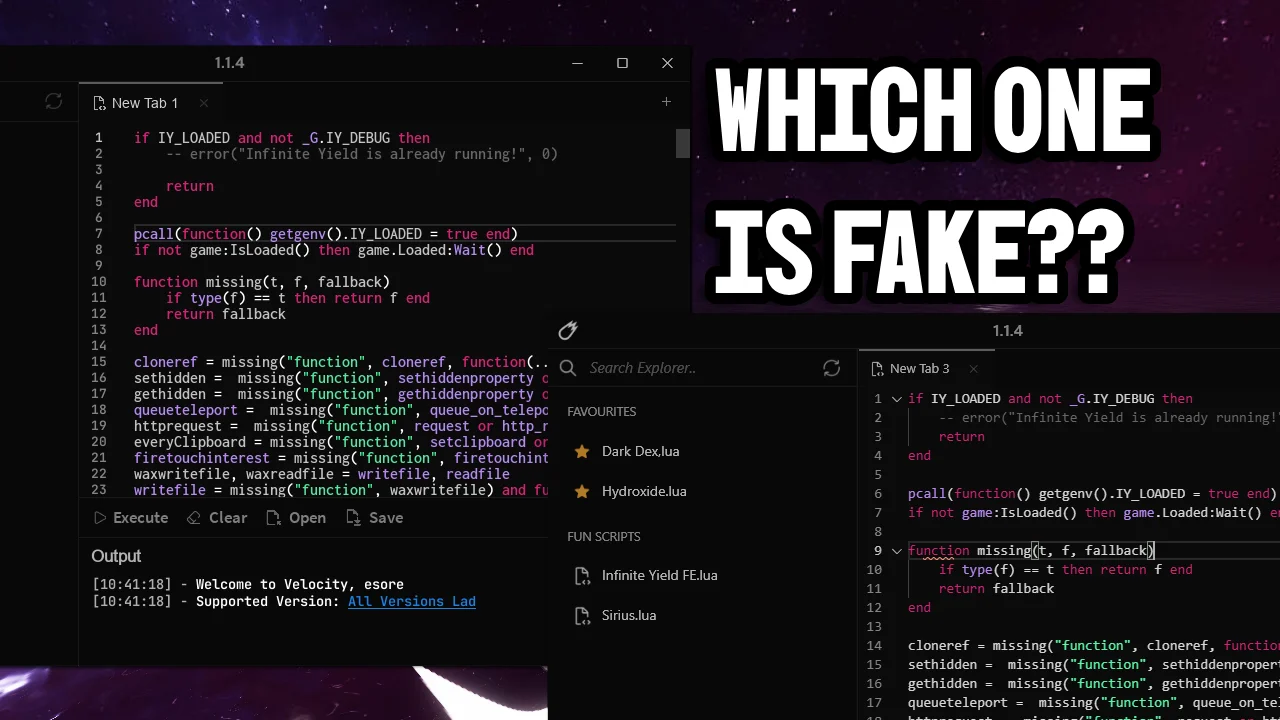
Task: Open a script file with Open button
Action: click(296, 518)
